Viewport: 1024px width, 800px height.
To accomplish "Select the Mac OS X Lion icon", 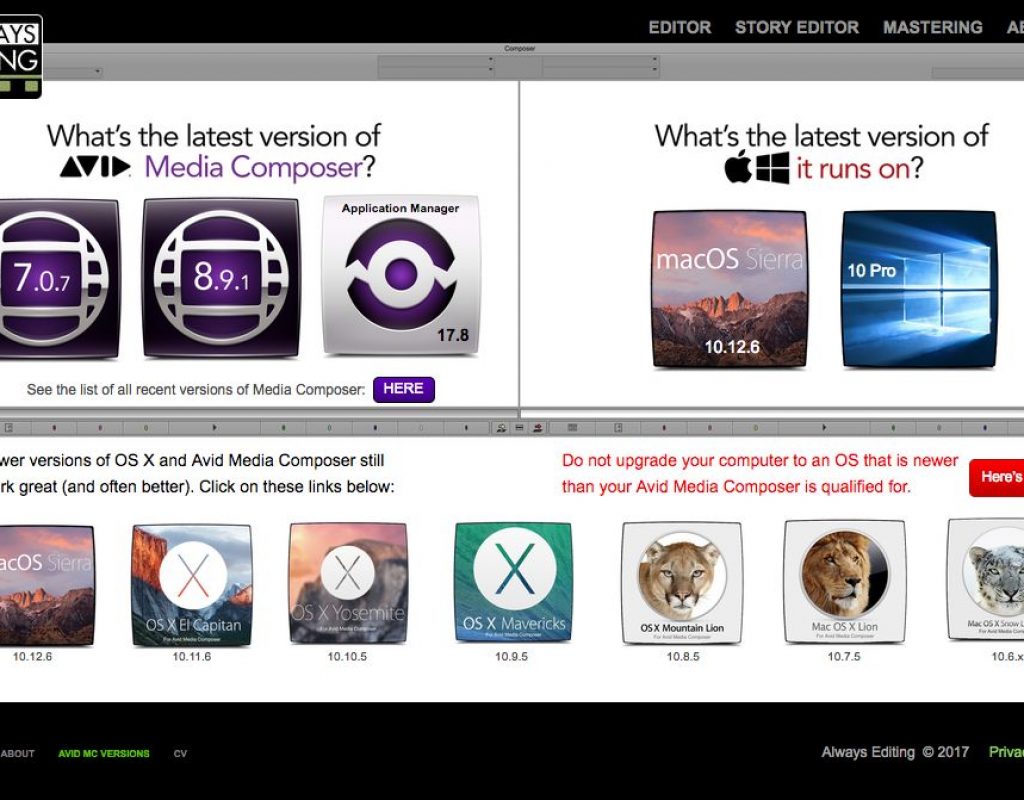I will [844, 582].
